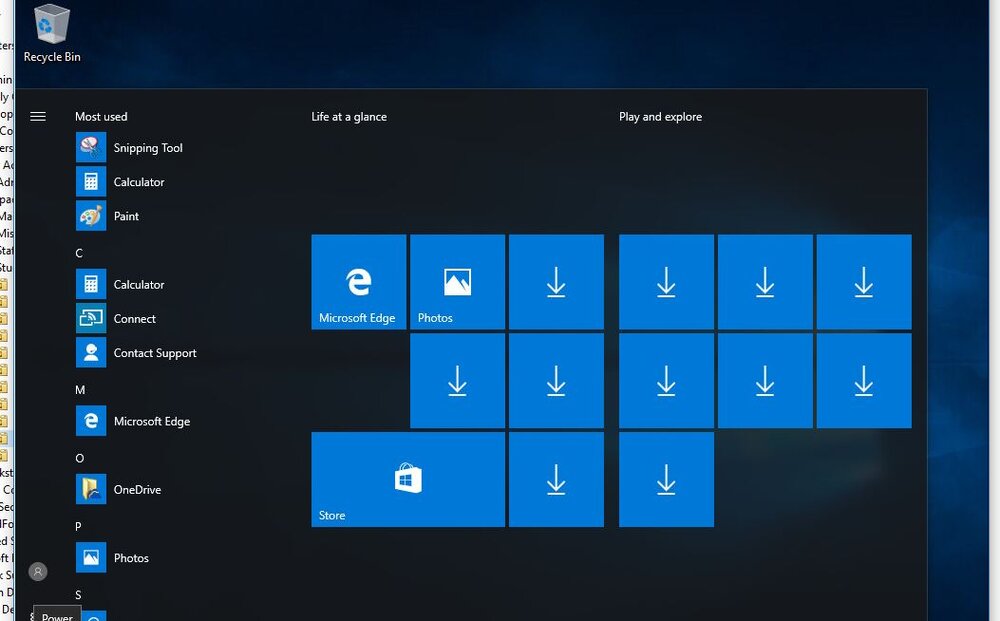Click the download tile right of Photos

coord(556,282)
